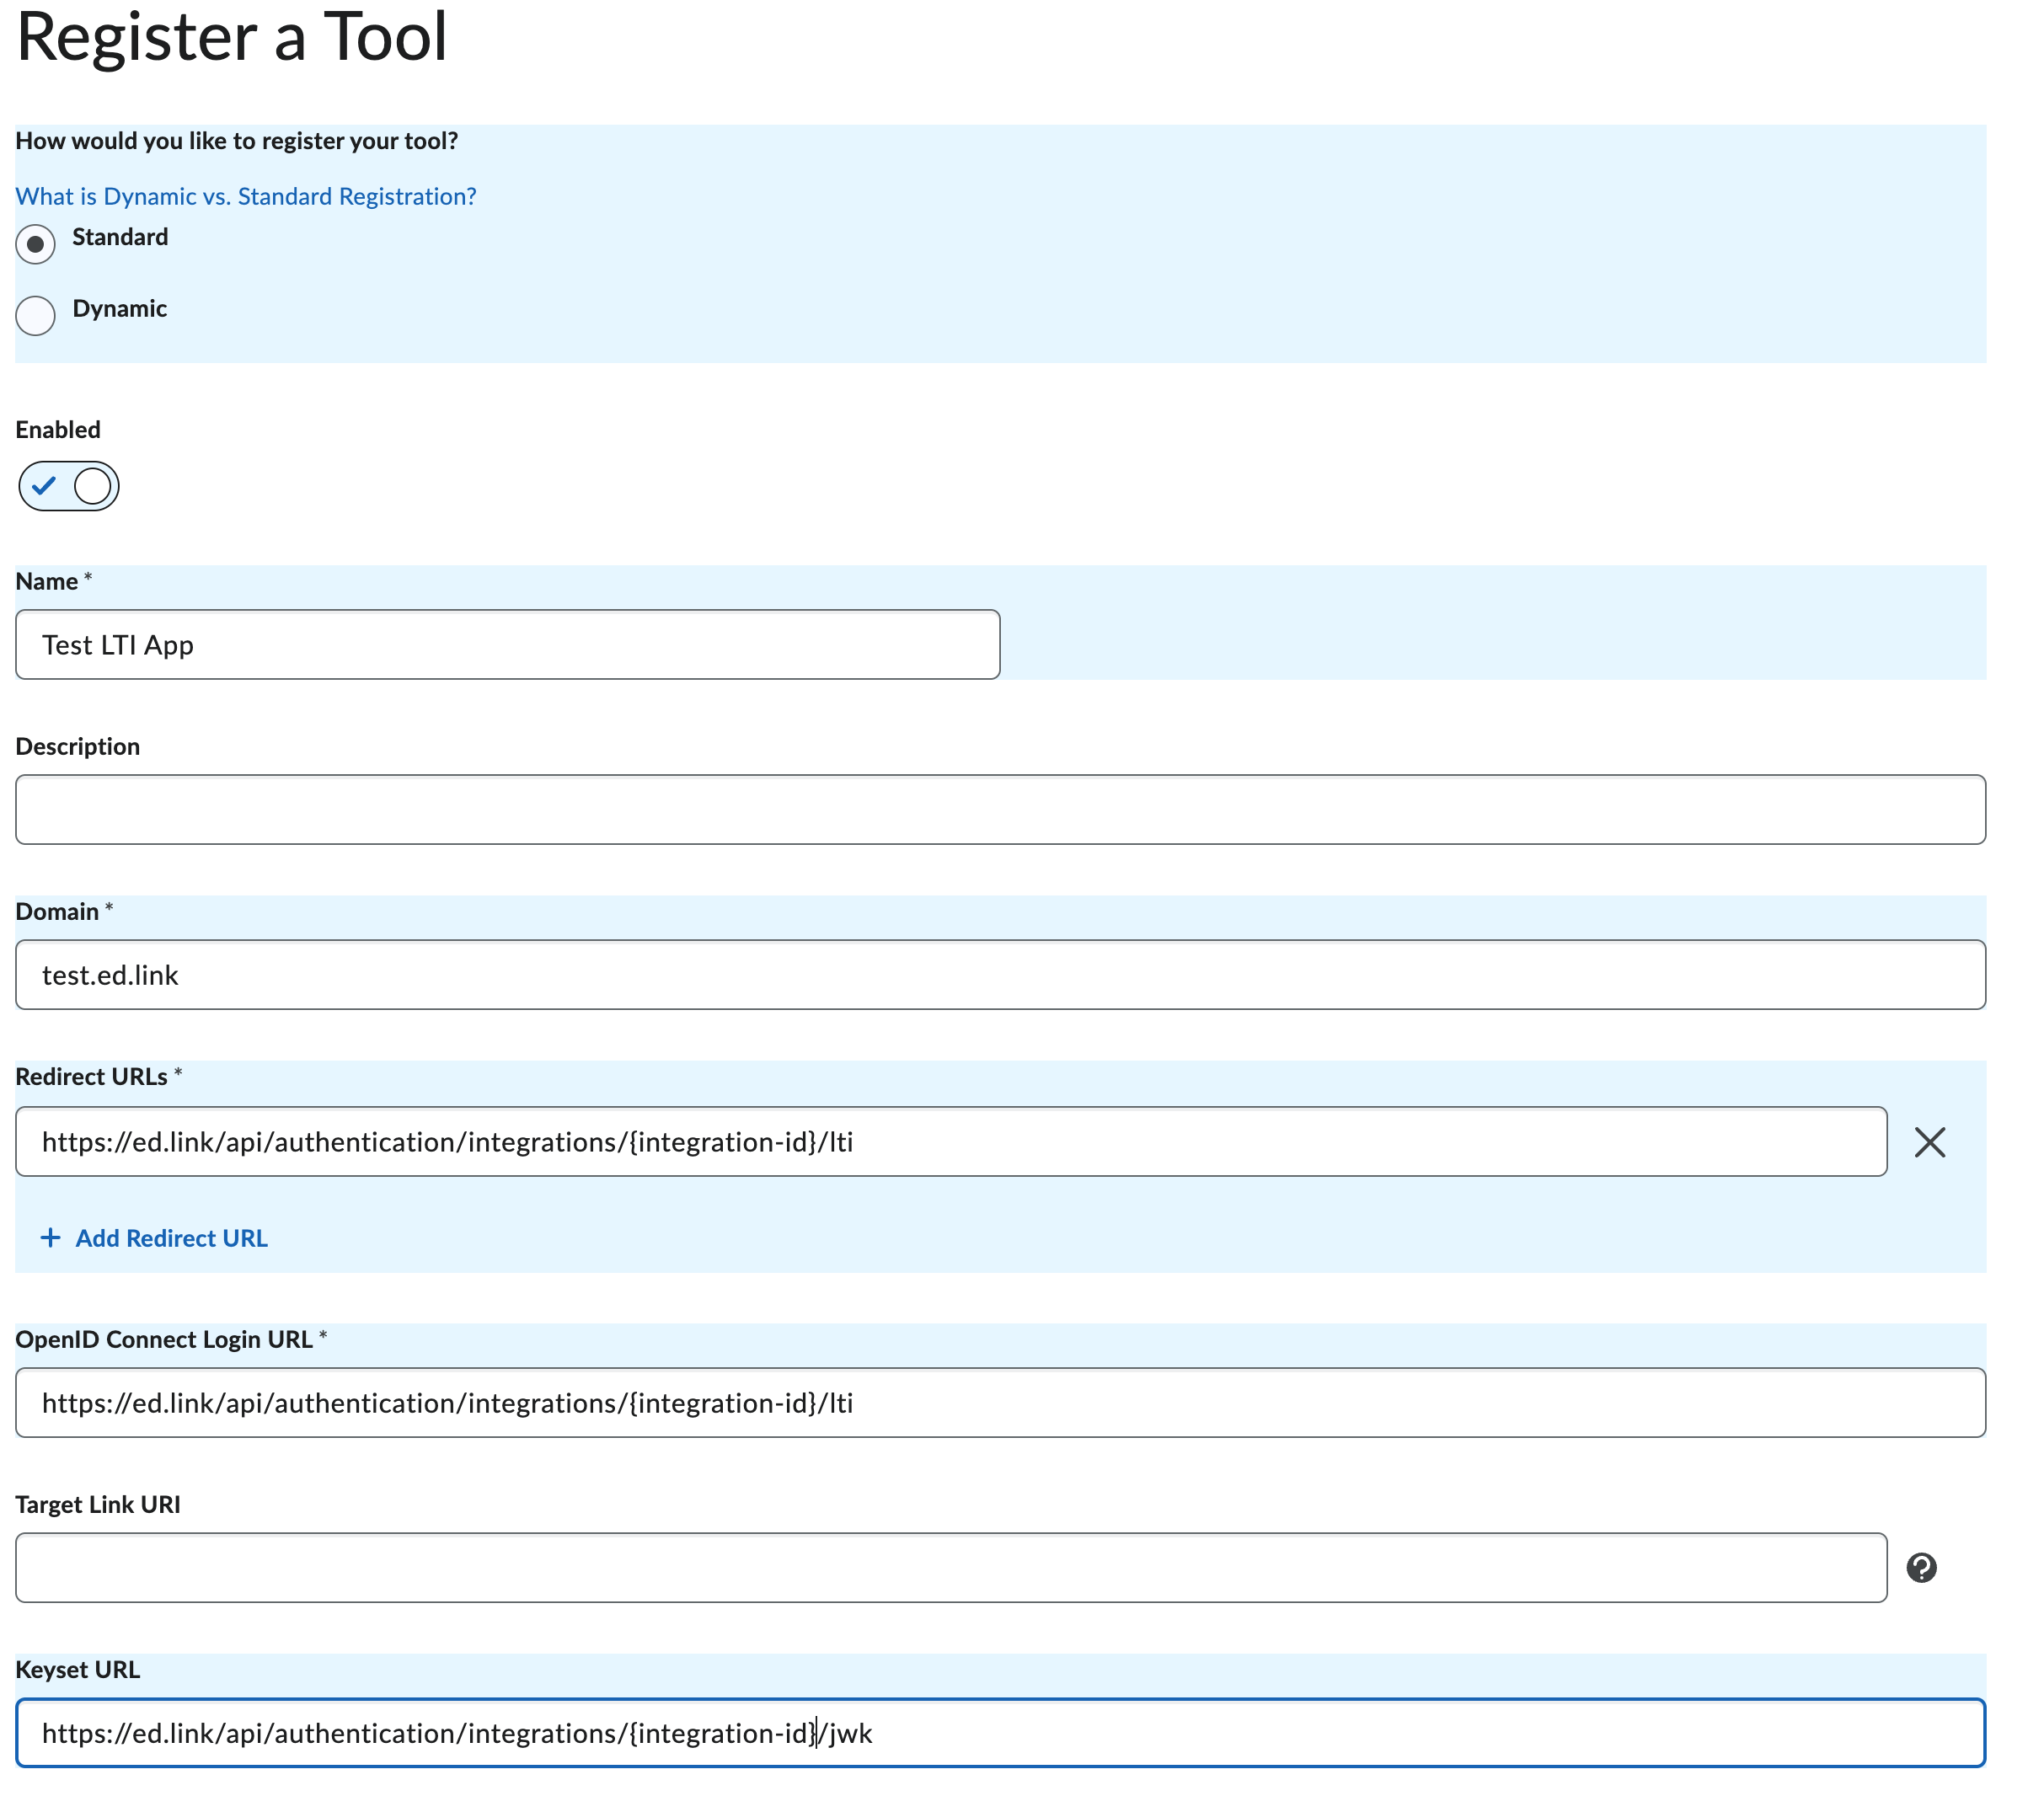Screen dimensions: 2044x1796
Task: Select the Domain field showing test.ed.link
Action: 998,974
